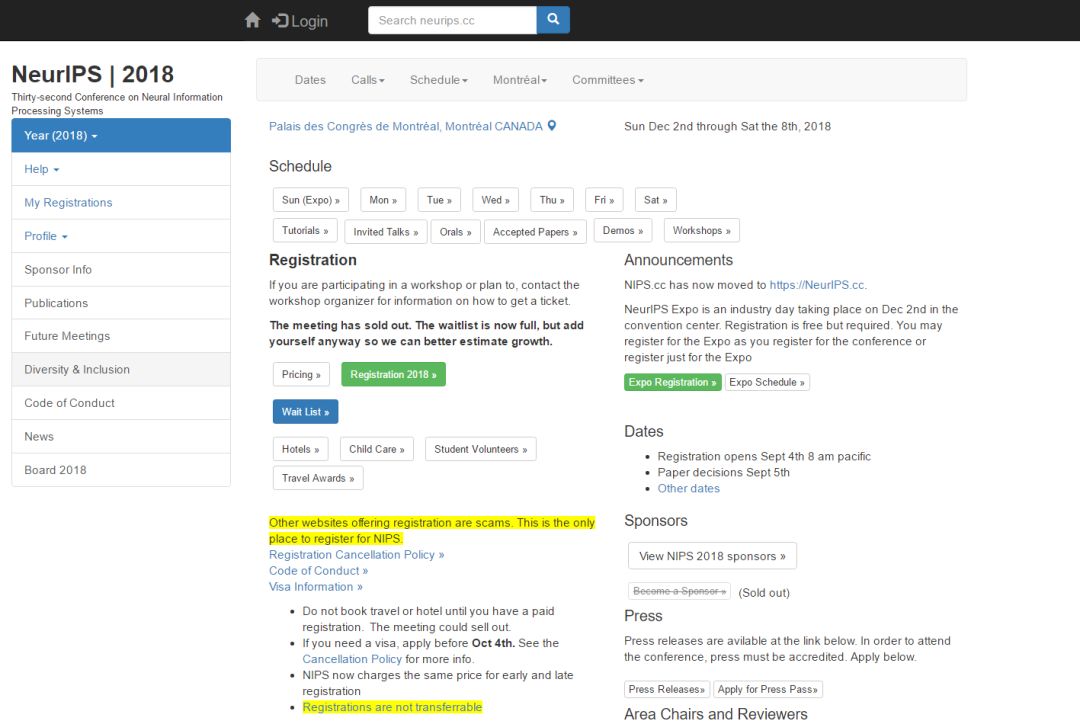Open Student Volunteers page
Image resolution: width=1080 pixels, height=721 pixels.
pyautogui.click(x=481, y=449)
